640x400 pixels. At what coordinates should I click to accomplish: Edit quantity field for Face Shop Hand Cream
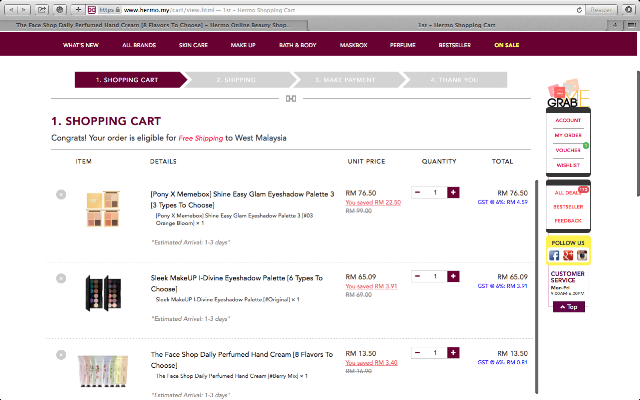pyautogui.click(x=435, y=353)
